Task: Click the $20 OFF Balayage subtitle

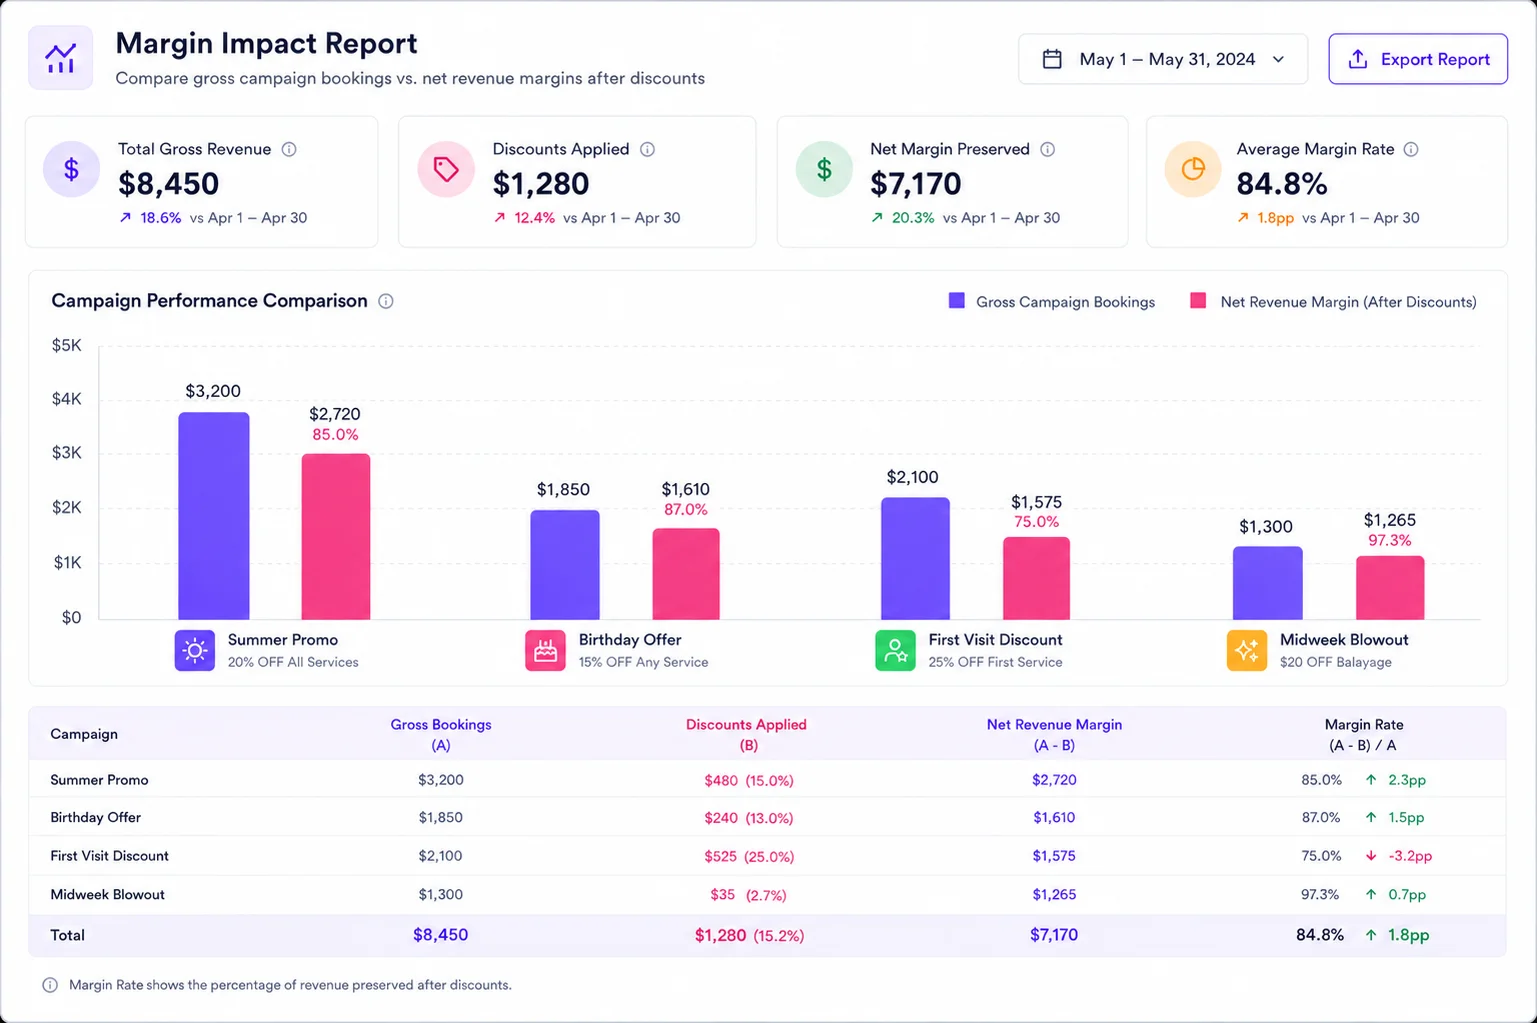Action: (1336, 662)
